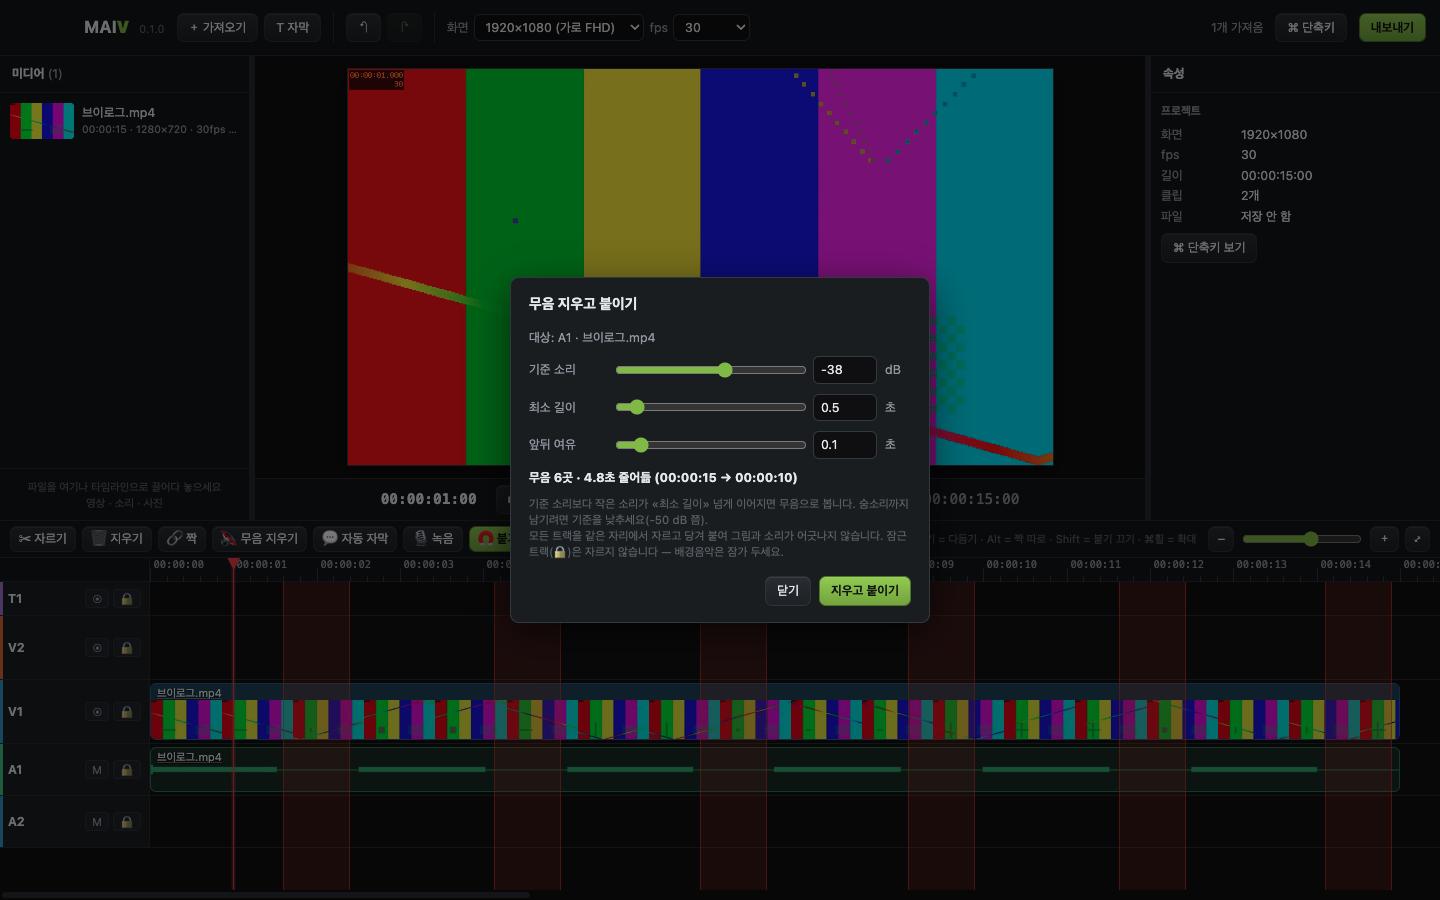
Task: Click the 짝 link tool
Action: pos(182,539)
